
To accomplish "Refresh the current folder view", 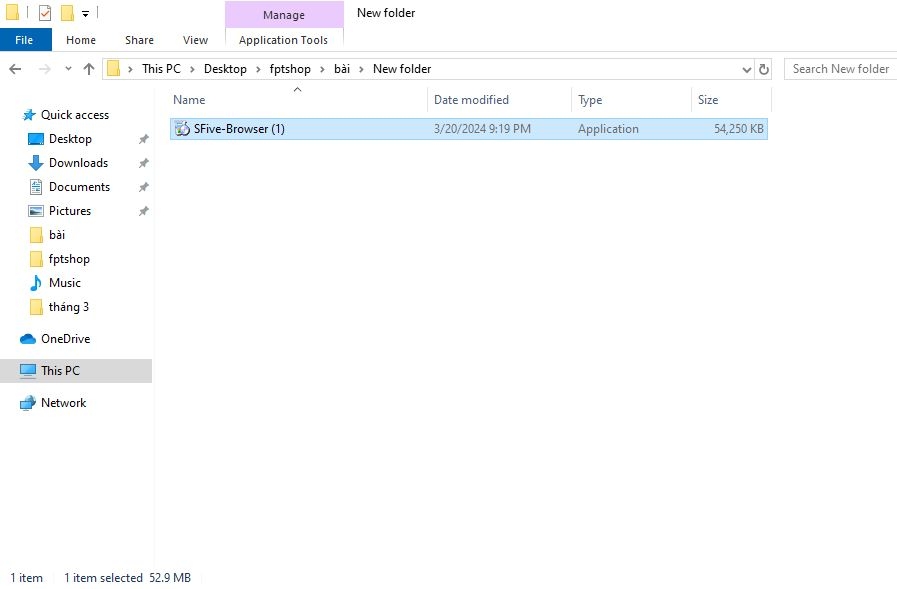I will pyautogui.click(x=764, y=69).
